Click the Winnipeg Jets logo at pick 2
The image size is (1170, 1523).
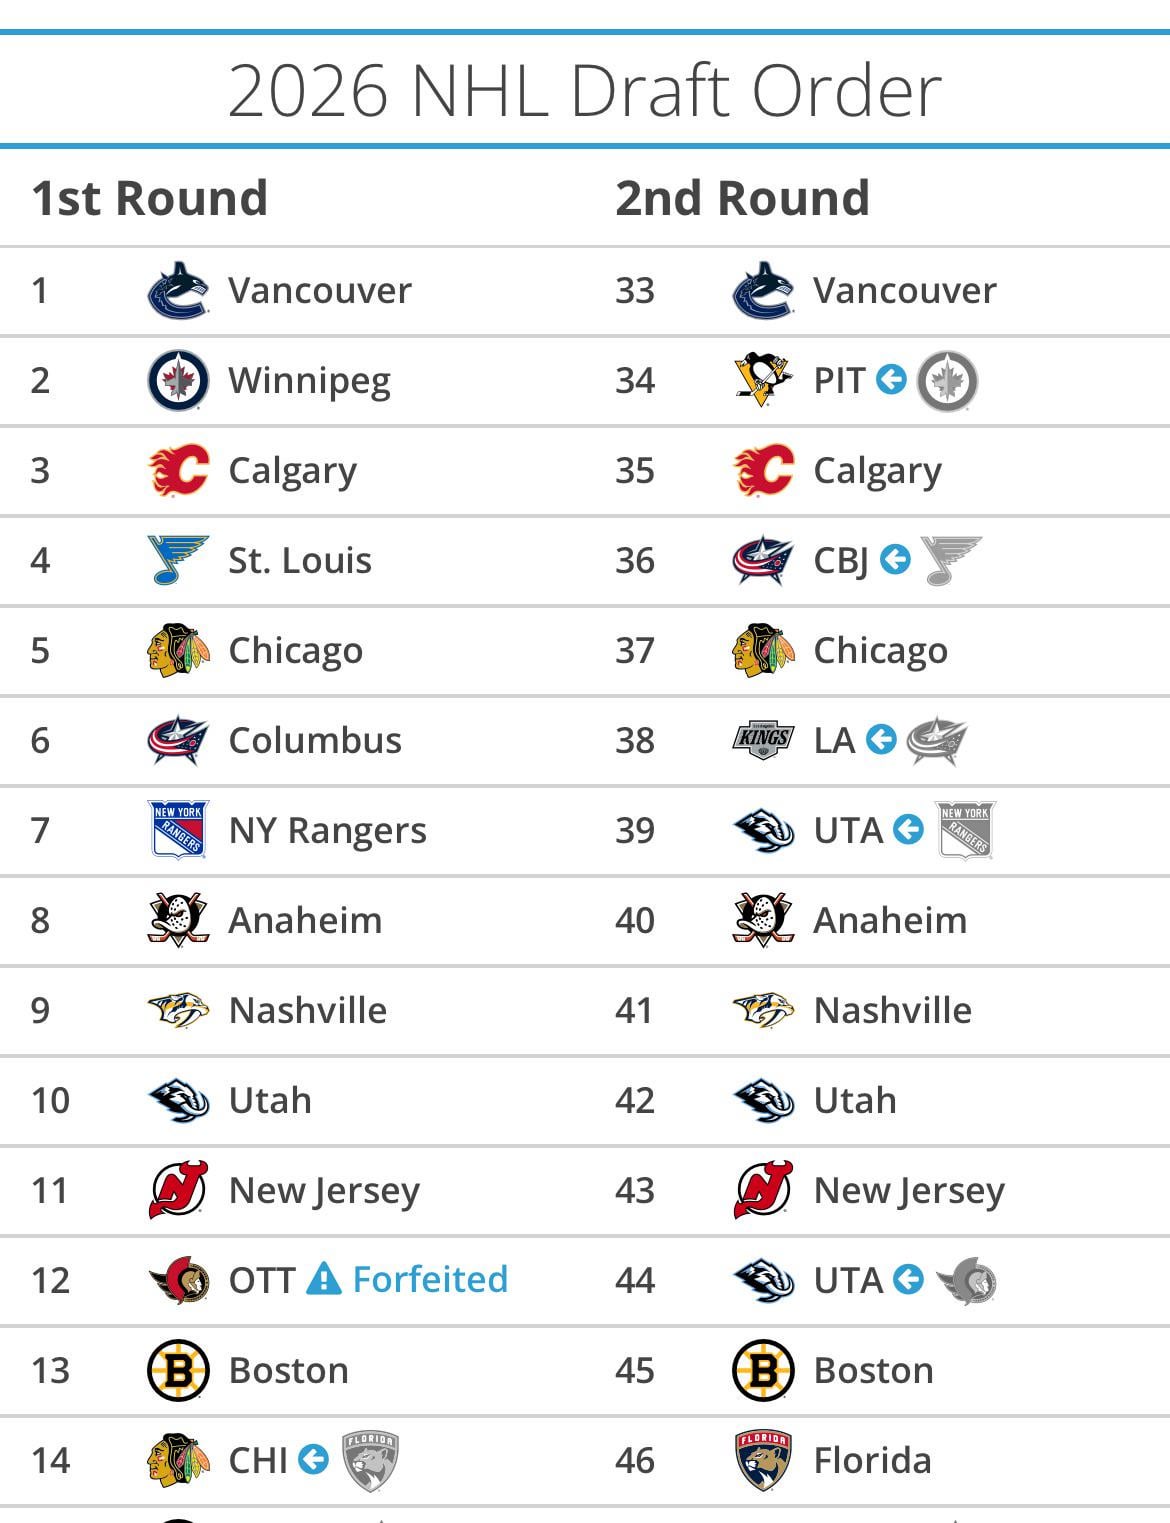[178, 381]
